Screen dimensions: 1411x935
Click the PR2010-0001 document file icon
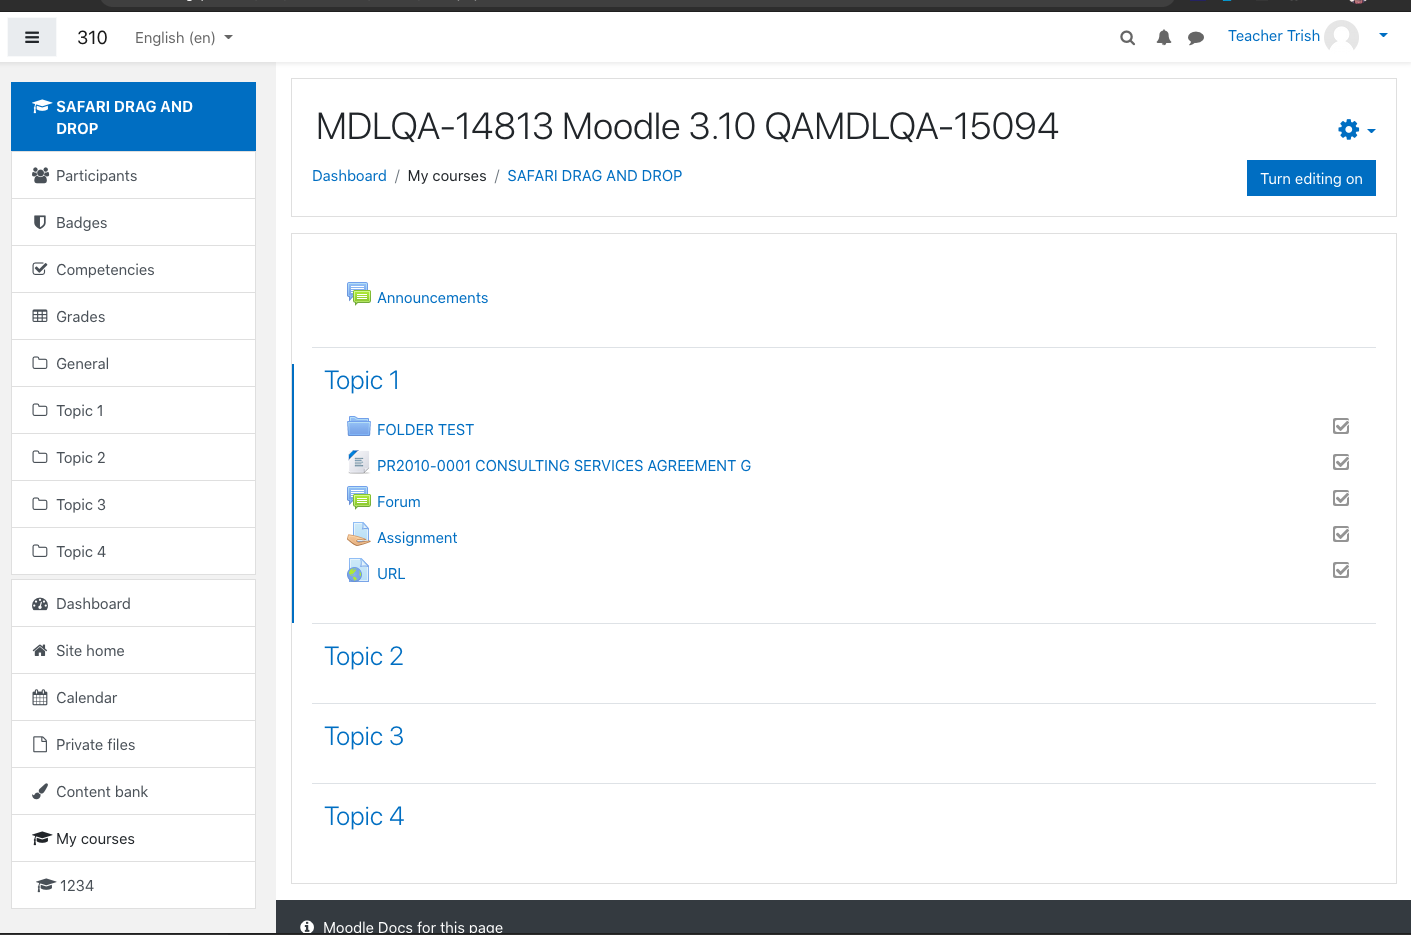[359, 462]
